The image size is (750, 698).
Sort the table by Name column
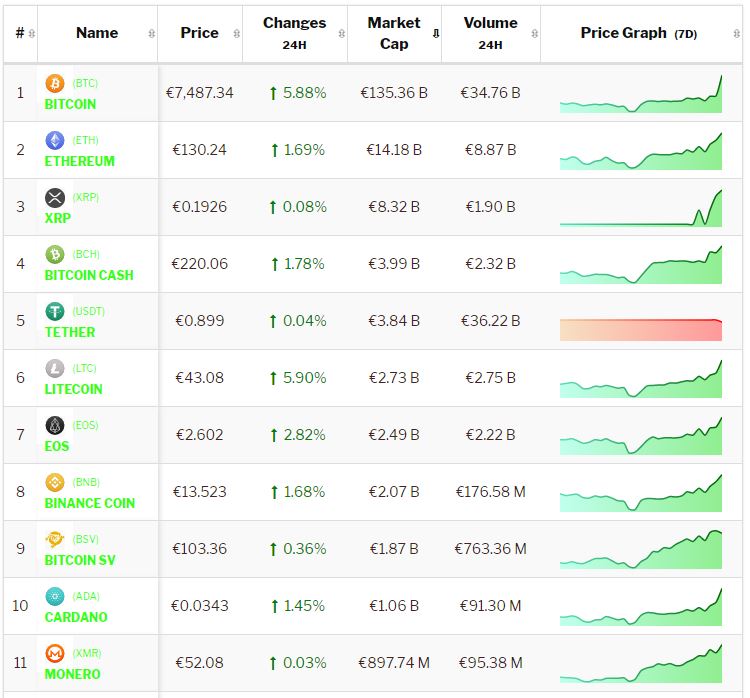click(97, 33)
